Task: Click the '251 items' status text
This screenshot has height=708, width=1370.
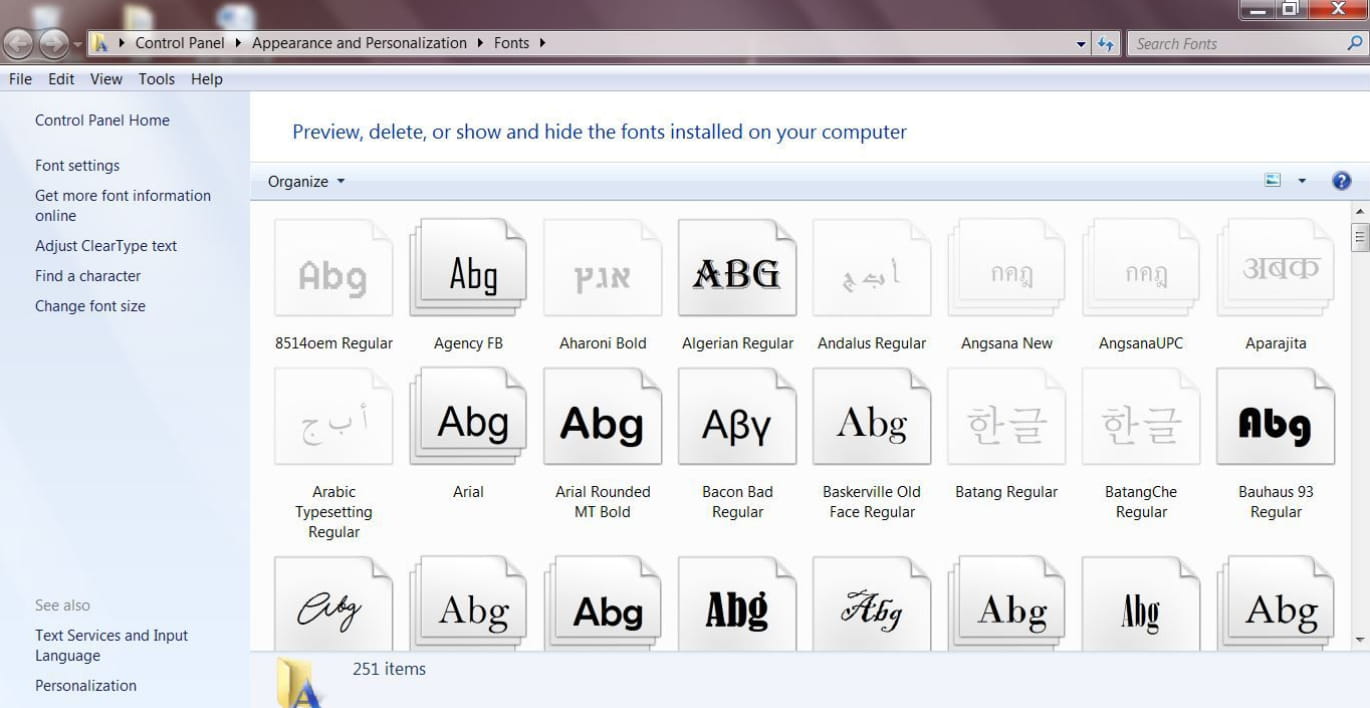Action: click(x=389, y=669)
